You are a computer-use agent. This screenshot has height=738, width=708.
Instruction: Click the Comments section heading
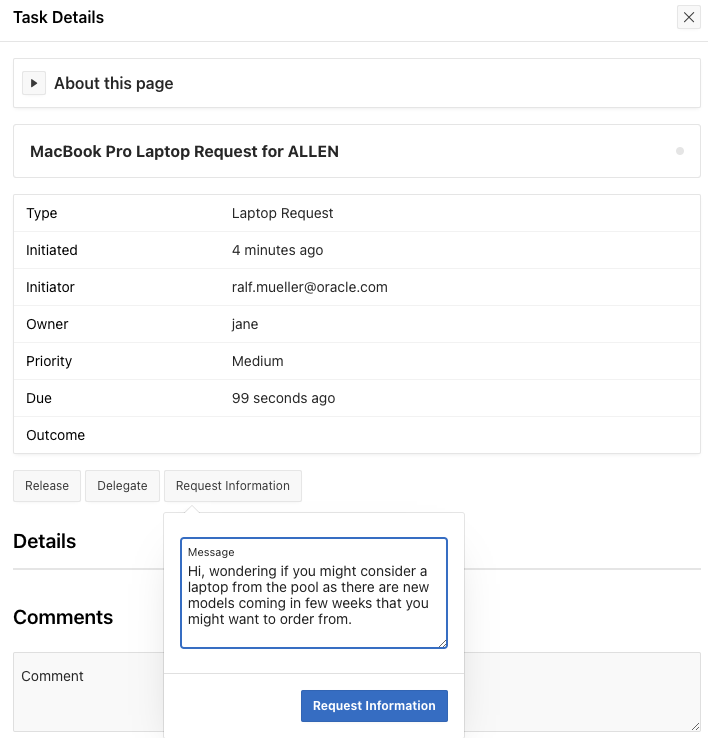63,617
